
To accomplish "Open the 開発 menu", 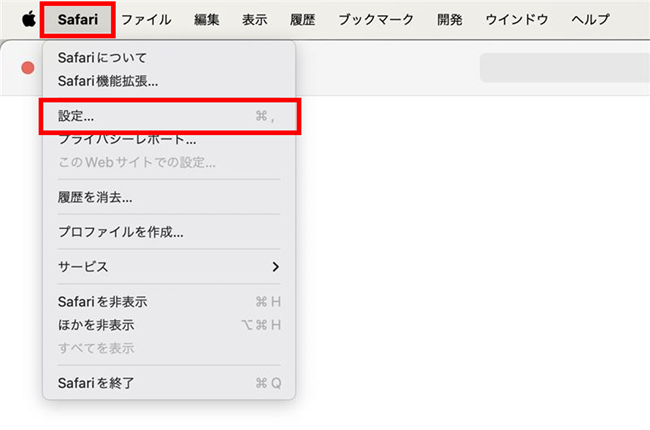I will (450, 19).
